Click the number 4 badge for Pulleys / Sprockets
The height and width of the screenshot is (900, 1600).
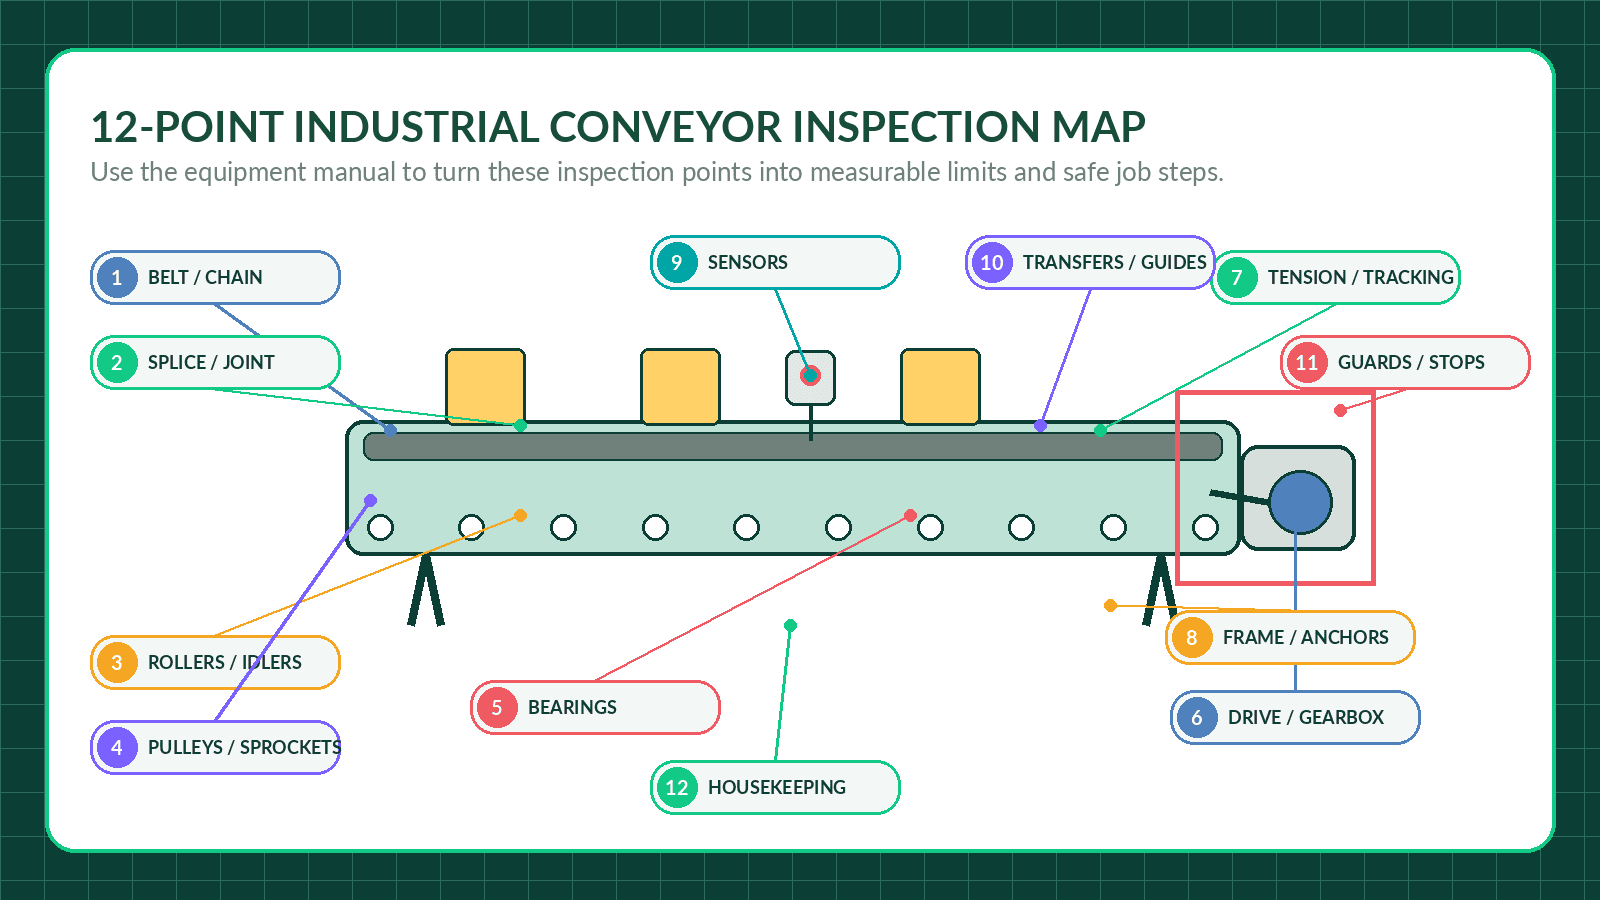(x=117, y=747)
